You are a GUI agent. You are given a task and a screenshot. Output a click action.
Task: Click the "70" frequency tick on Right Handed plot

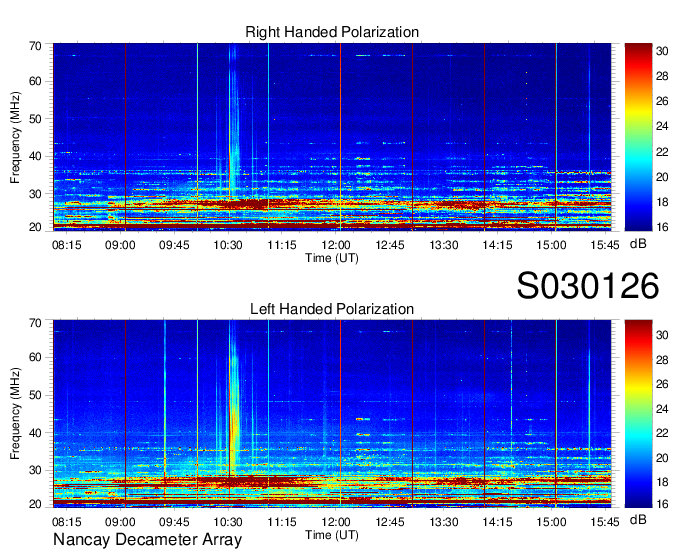(35, 46)
